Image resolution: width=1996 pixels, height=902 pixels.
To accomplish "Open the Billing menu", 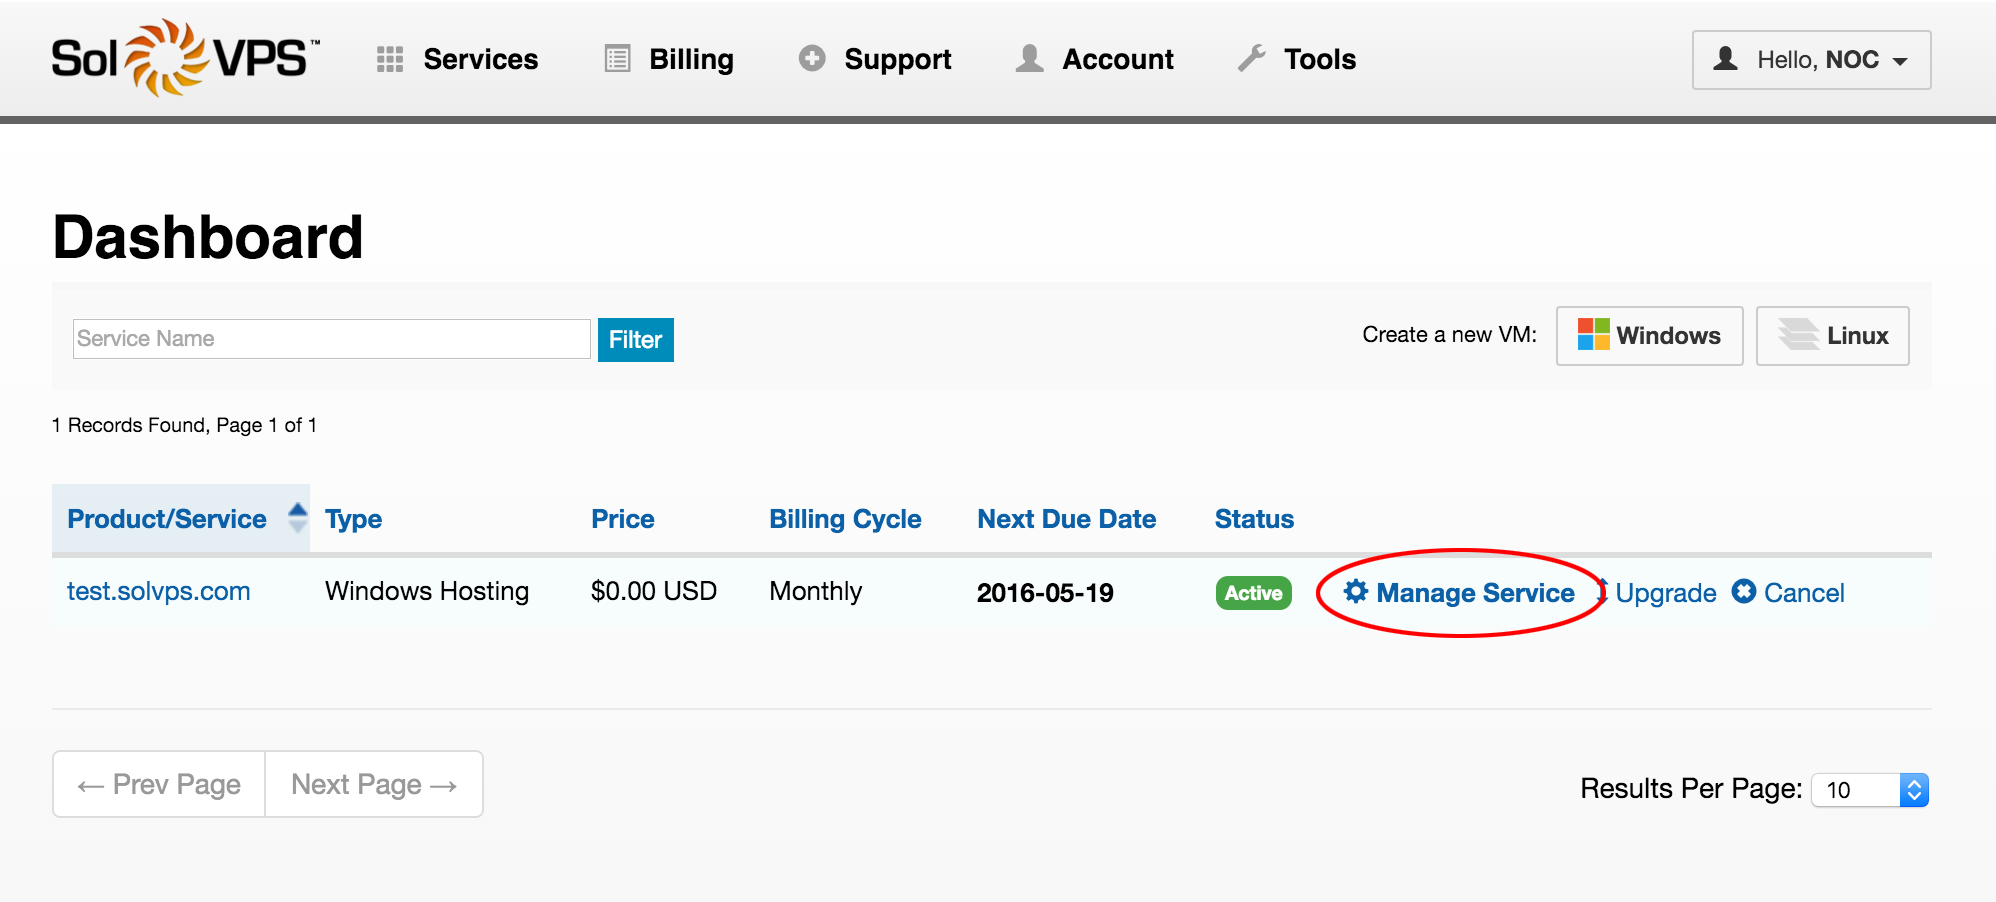I will [691, 60].
